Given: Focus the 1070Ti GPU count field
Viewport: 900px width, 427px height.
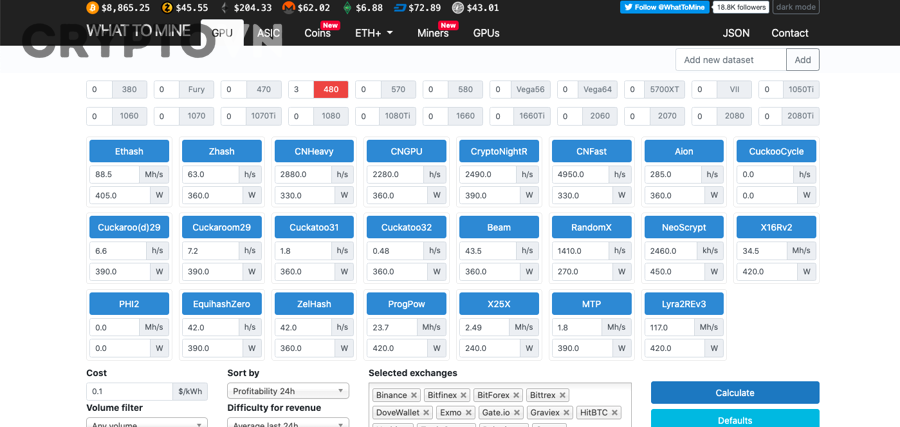Looking at the screenshot, I should 234,116.
